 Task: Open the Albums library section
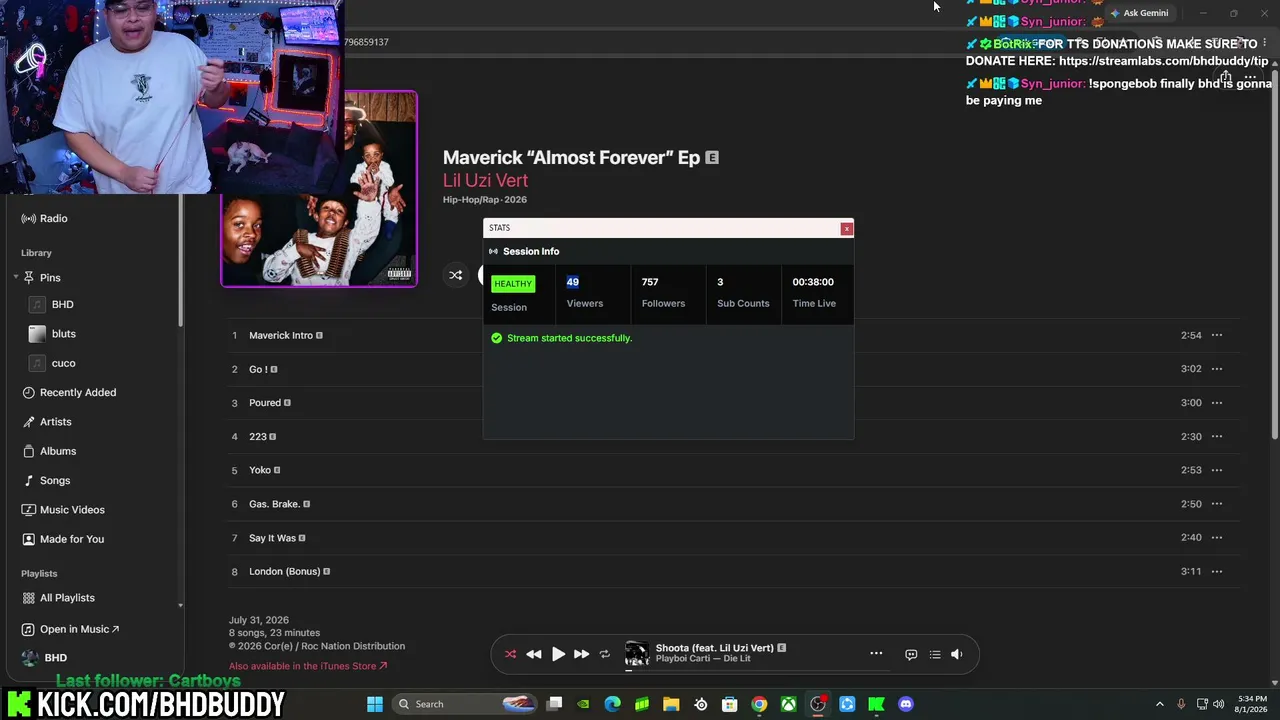tap(58, 451)
